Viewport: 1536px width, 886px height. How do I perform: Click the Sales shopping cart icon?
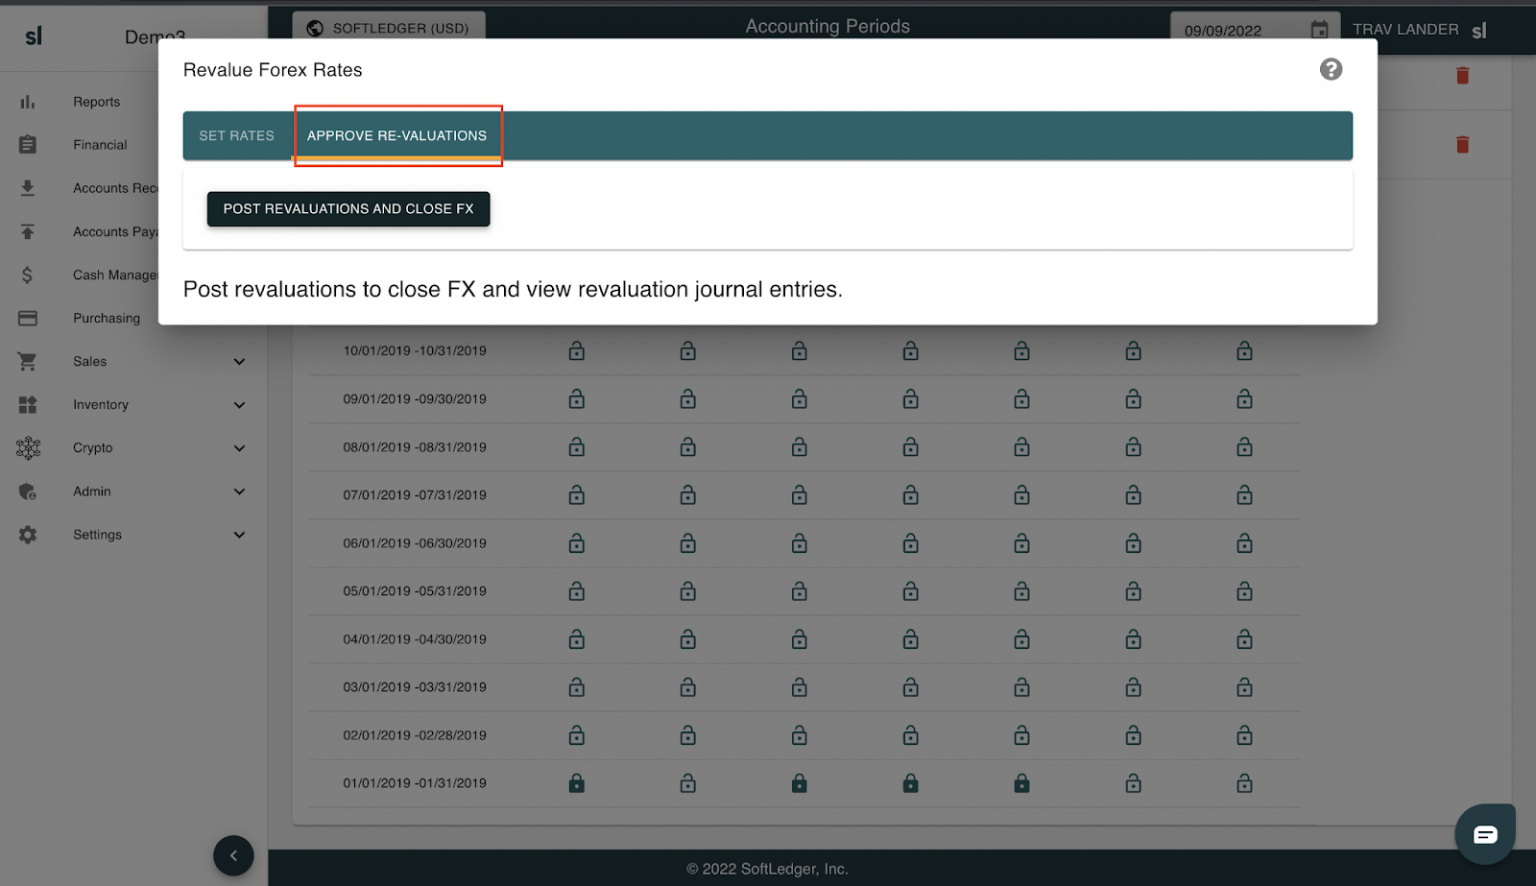28,362
